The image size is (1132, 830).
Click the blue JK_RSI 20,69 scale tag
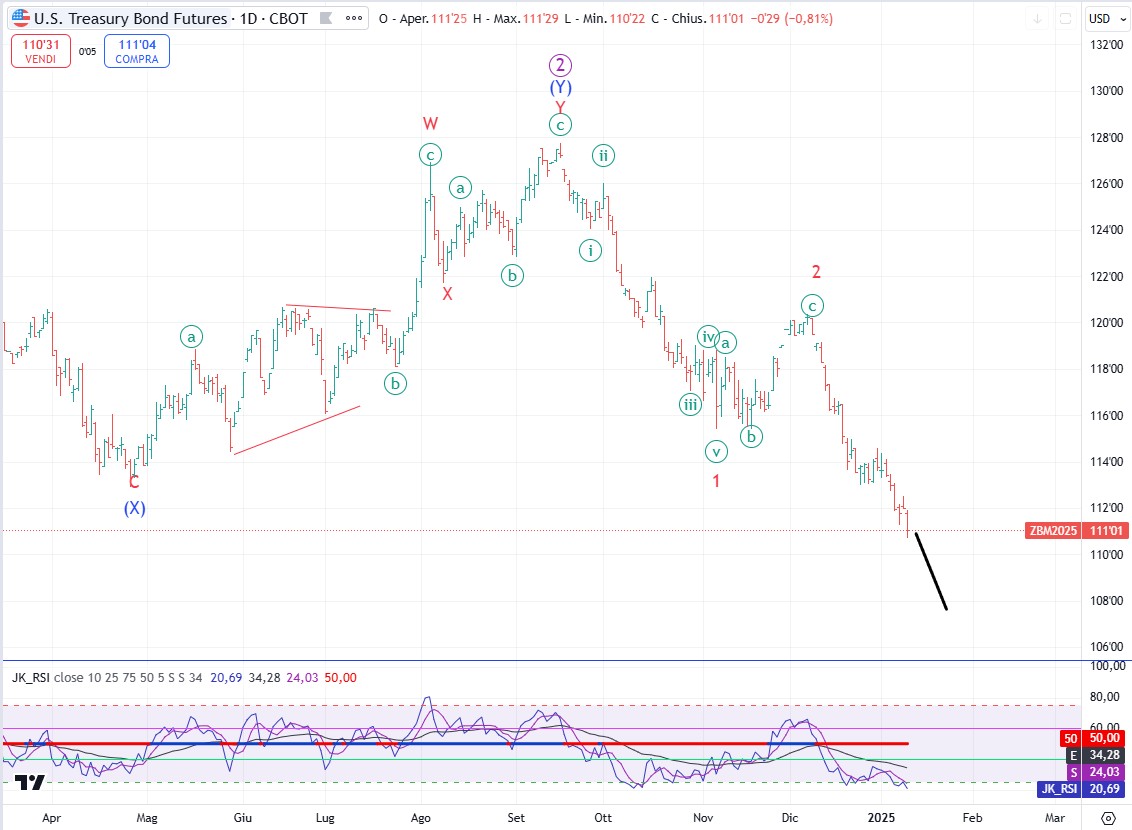click(x=1081, y=789)
